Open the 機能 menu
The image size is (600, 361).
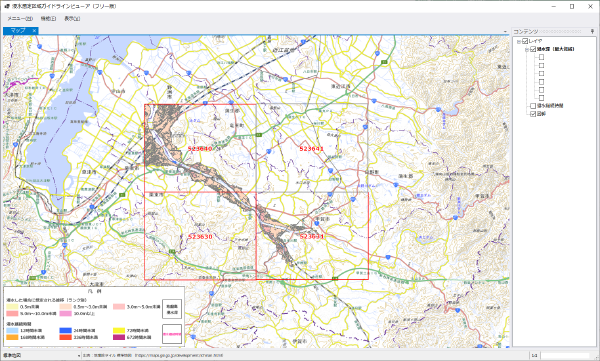point(48,18)
